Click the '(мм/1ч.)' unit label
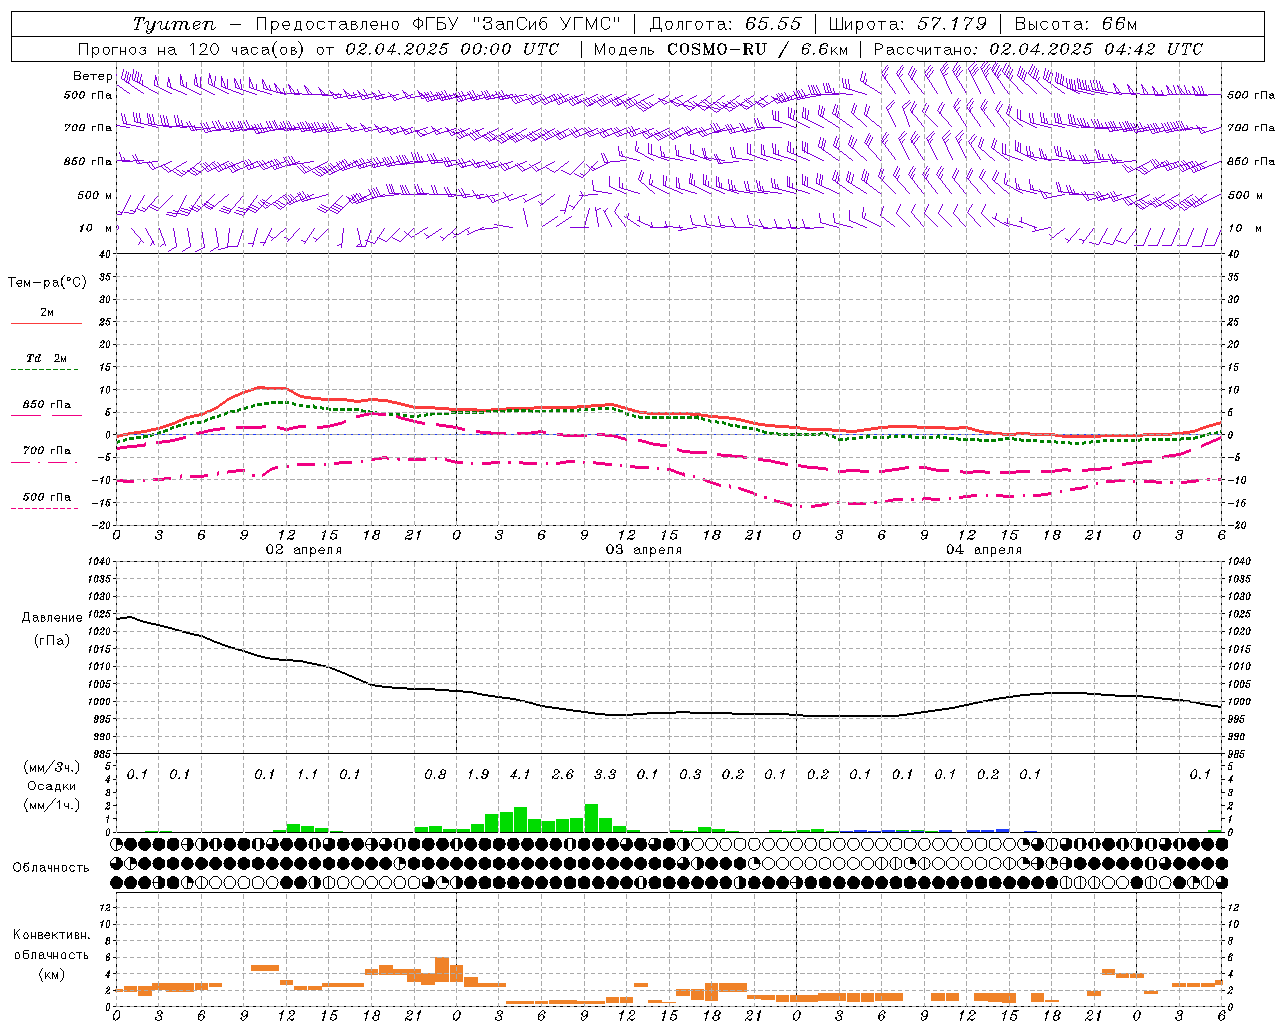The image size is (1280, 1024). click(52, 804)
